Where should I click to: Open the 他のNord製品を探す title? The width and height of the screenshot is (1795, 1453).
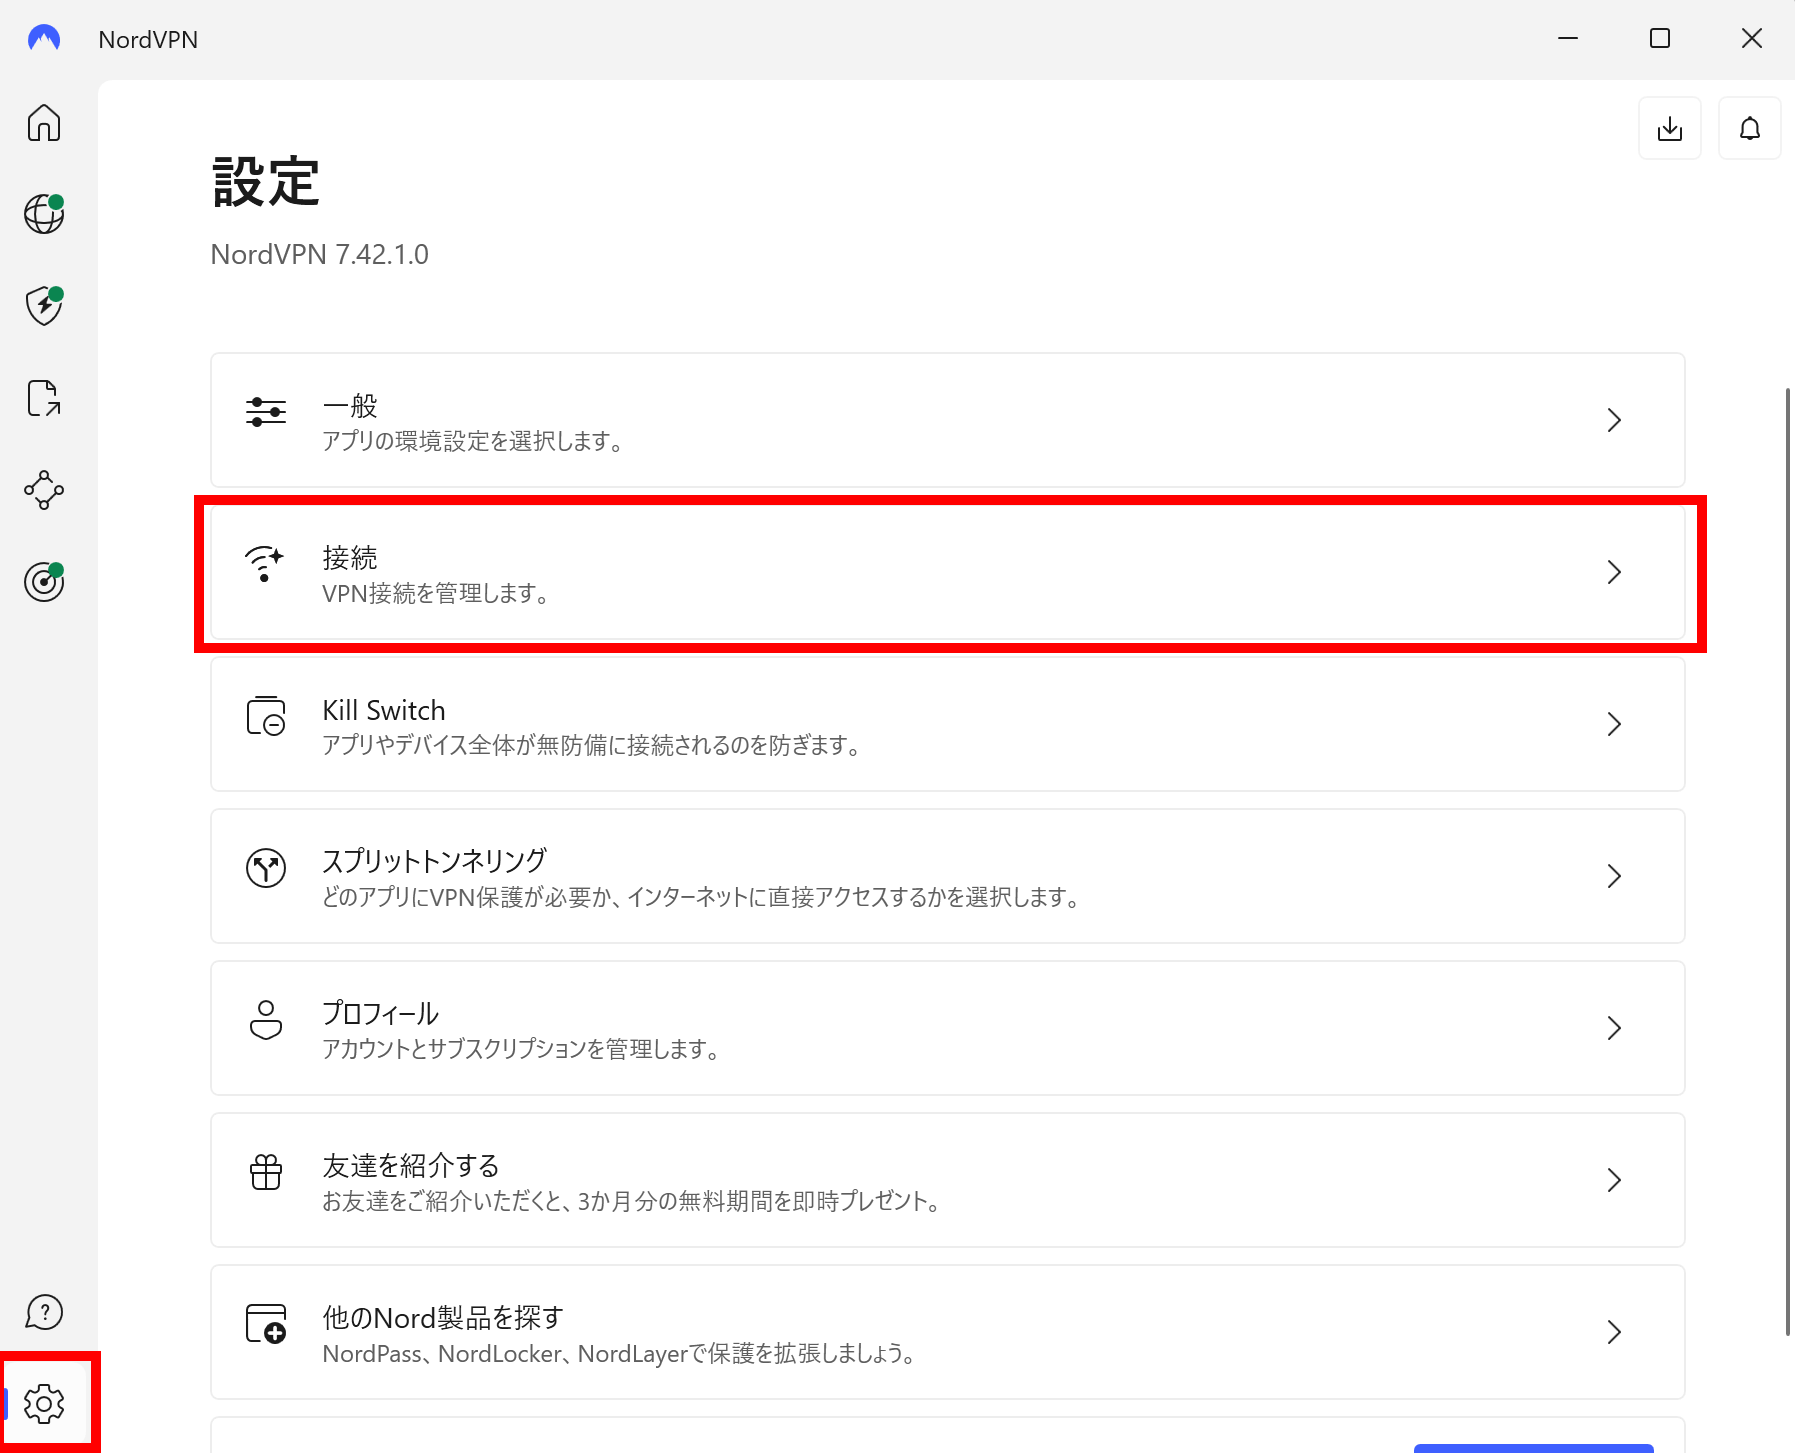point(443,1317)
